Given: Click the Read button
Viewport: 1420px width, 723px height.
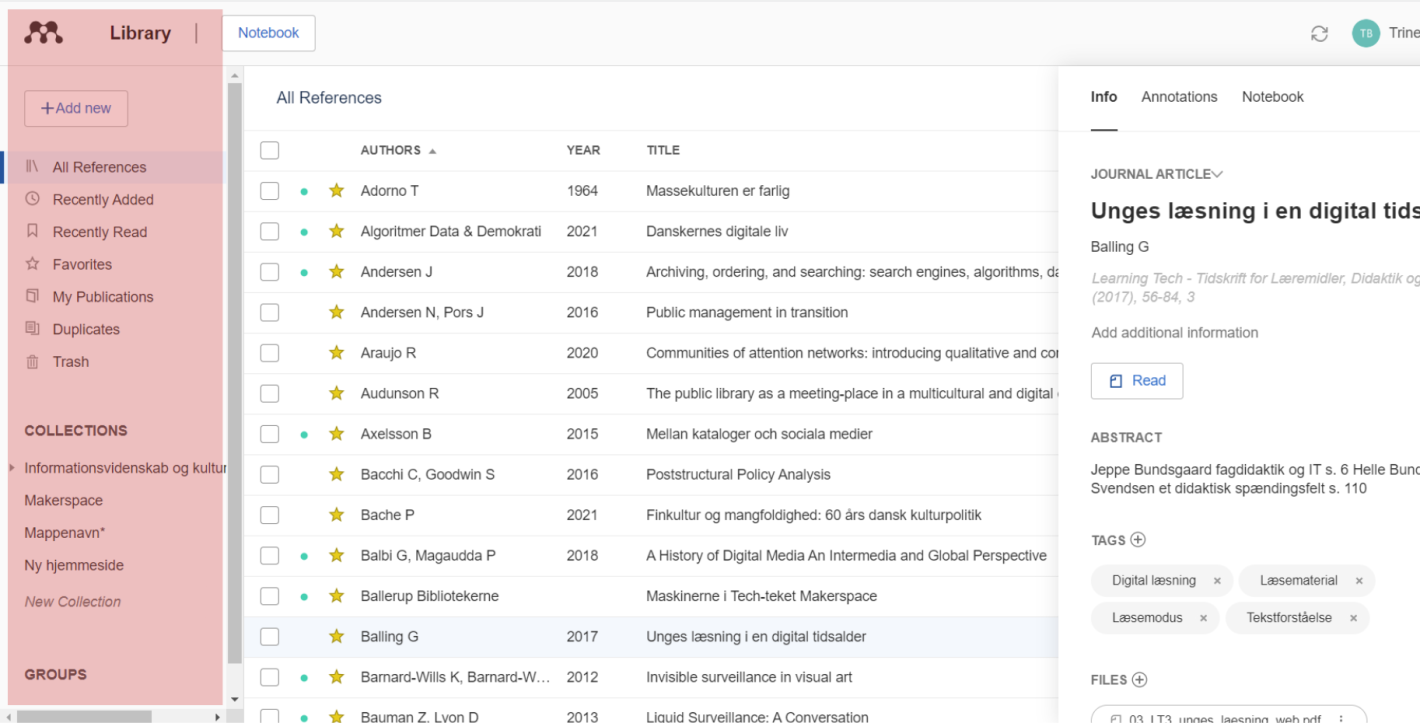Looking at the screenshot, I should [x=1137, y=381].
